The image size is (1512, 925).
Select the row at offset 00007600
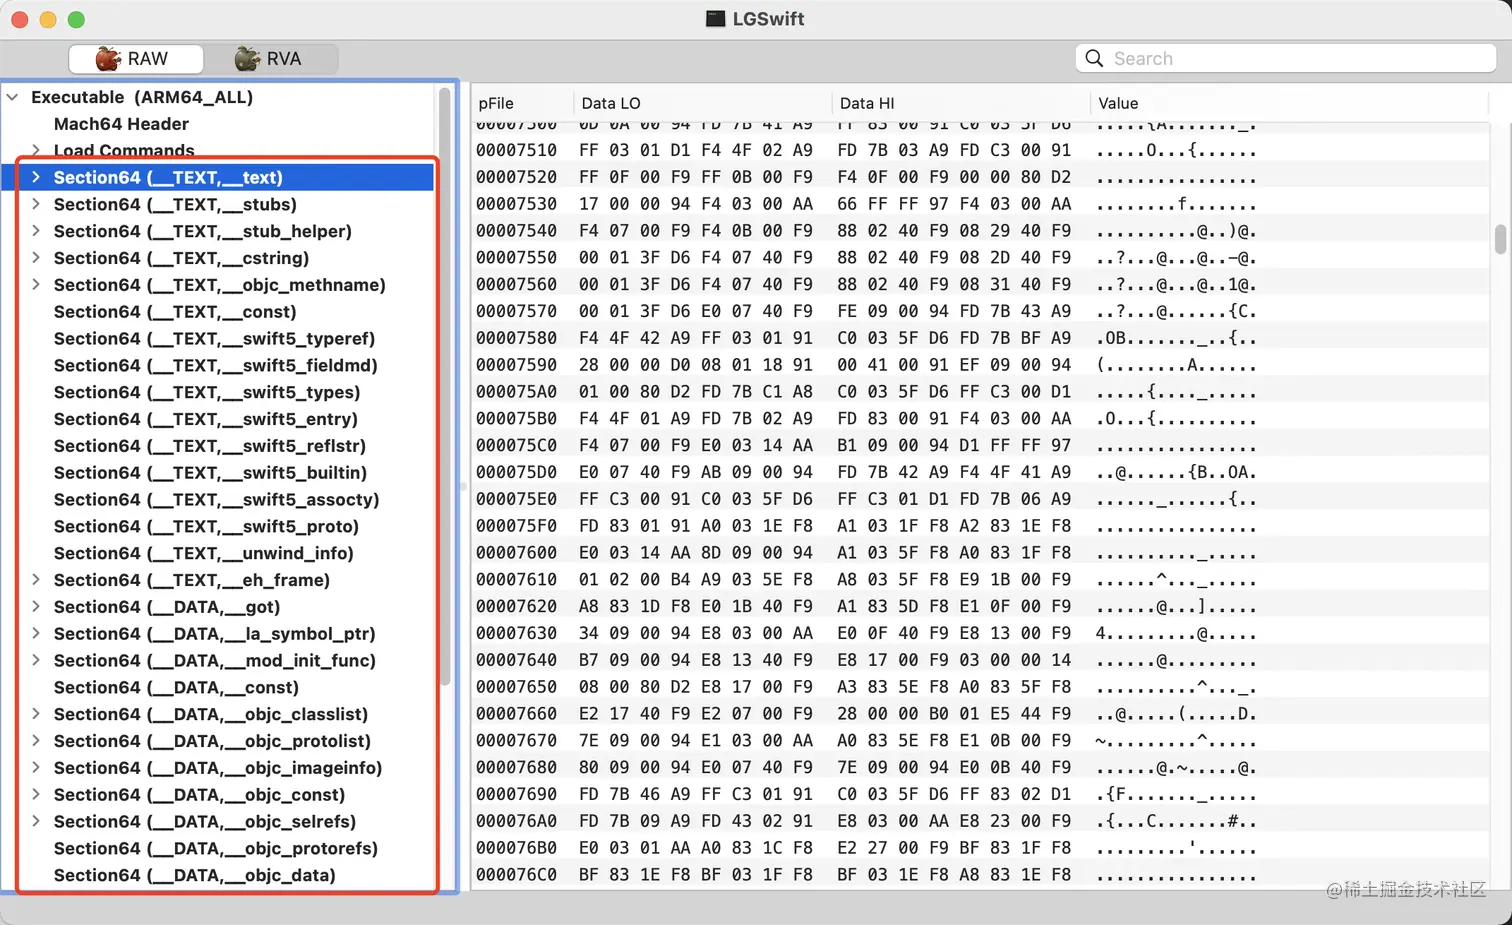click(x=982, y=554)
